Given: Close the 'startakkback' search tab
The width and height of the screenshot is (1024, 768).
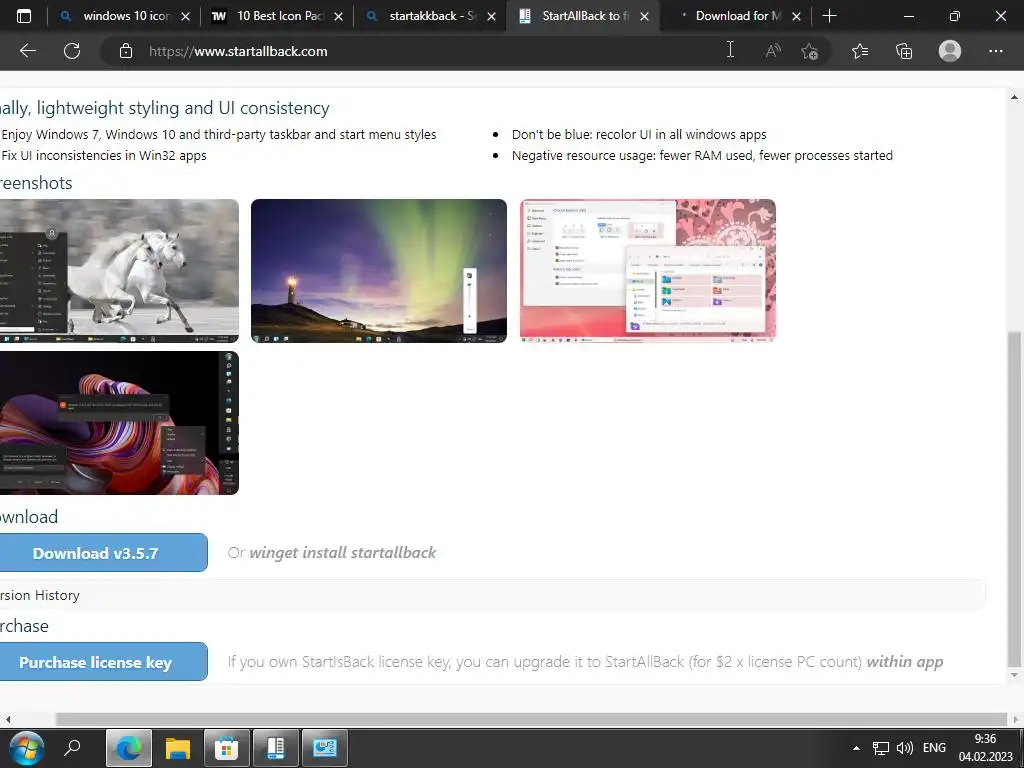Looking at the screenshot, I should (x=491, y=16).
